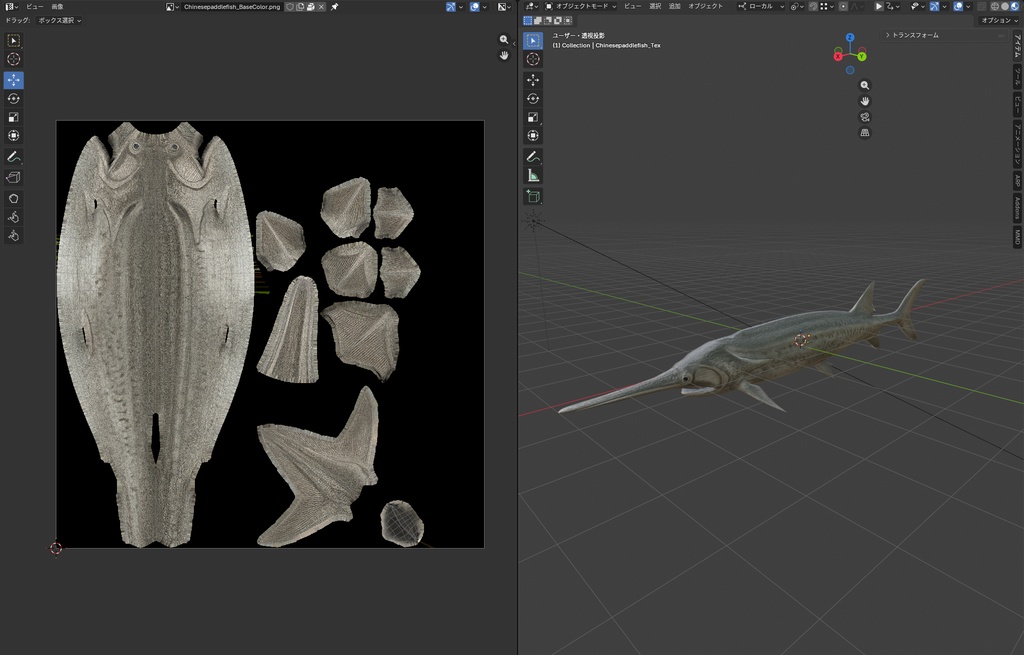Activate the Transform tool in image editor
The width and height of the screenshot is (1024, 655).
coord(13,136)
